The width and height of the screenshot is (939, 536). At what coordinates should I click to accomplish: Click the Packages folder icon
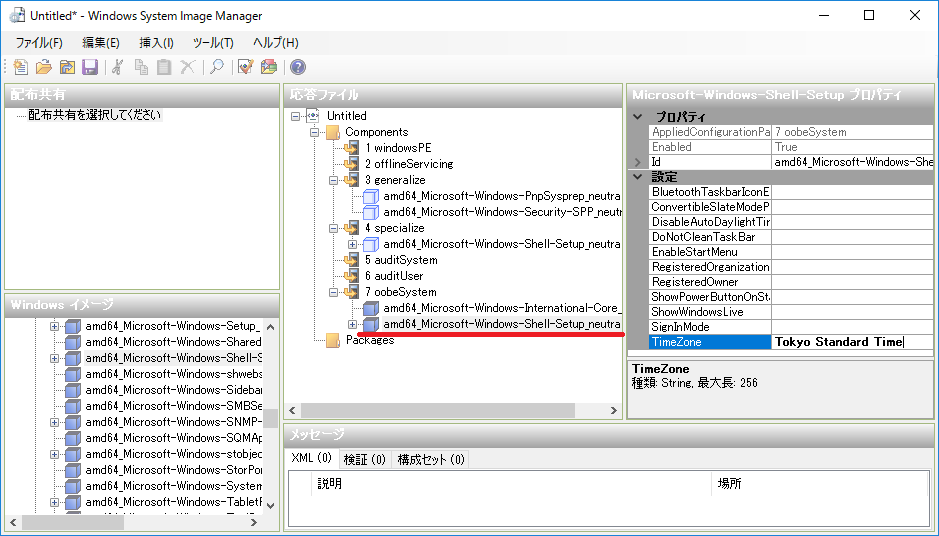[332, 340]
